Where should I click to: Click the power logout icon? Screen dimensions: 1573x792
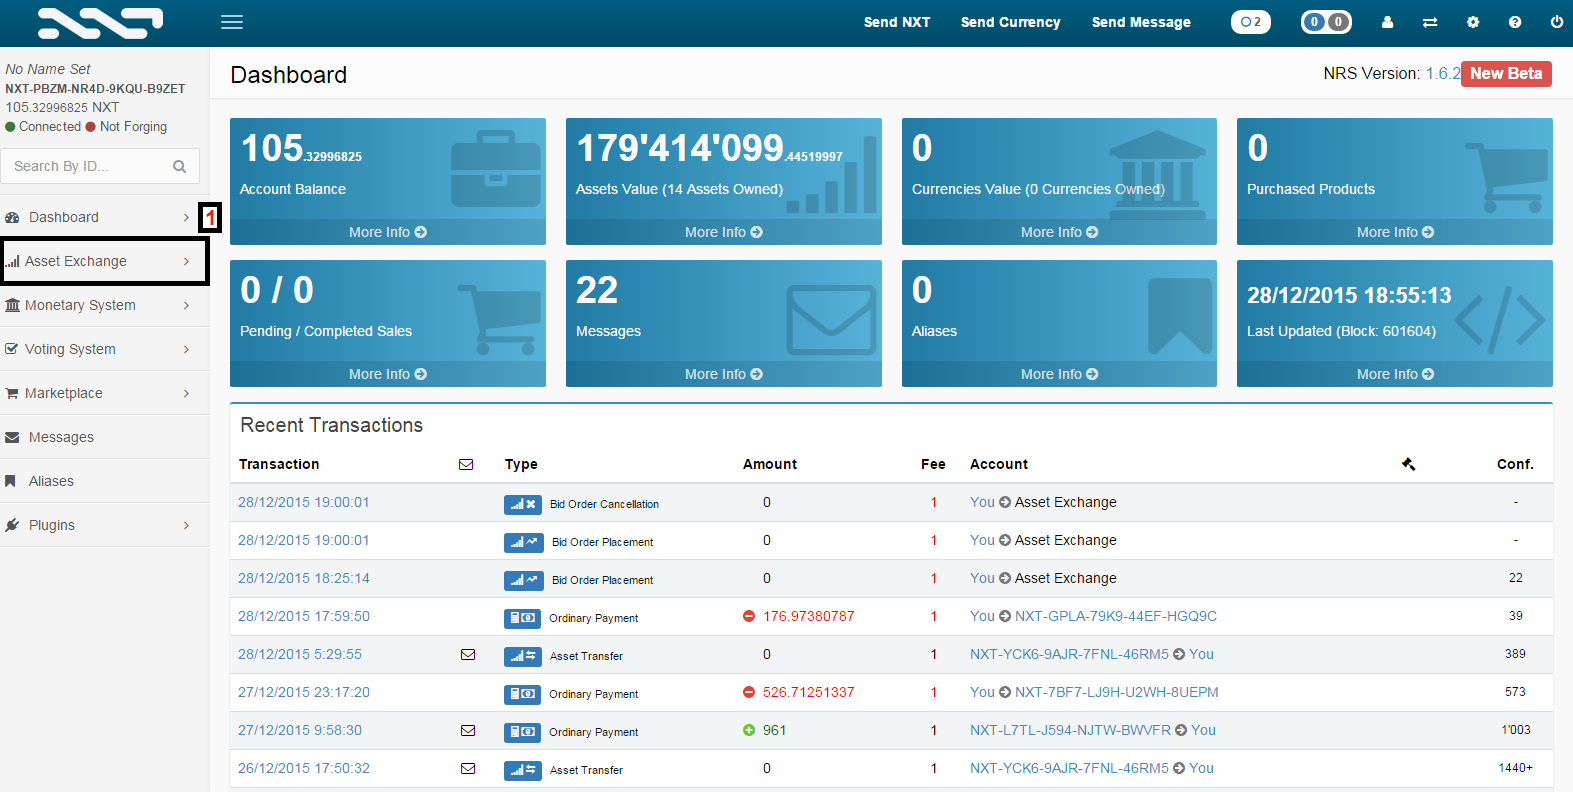pyautogui.click(x=1557, y=22)
